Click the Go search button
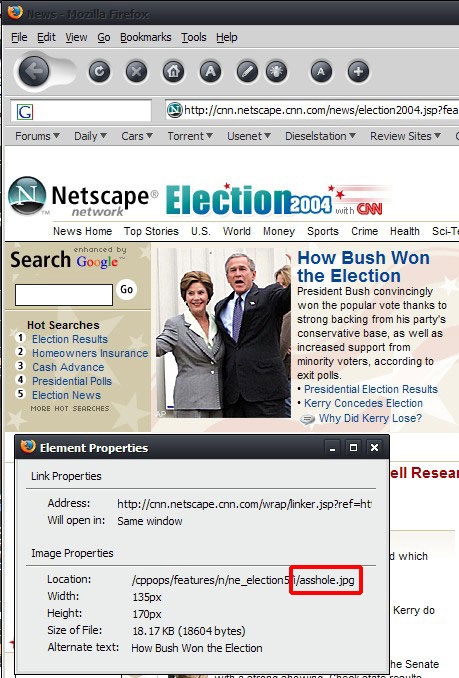Screen dimensions: 459x678 (x=127, y=289)
